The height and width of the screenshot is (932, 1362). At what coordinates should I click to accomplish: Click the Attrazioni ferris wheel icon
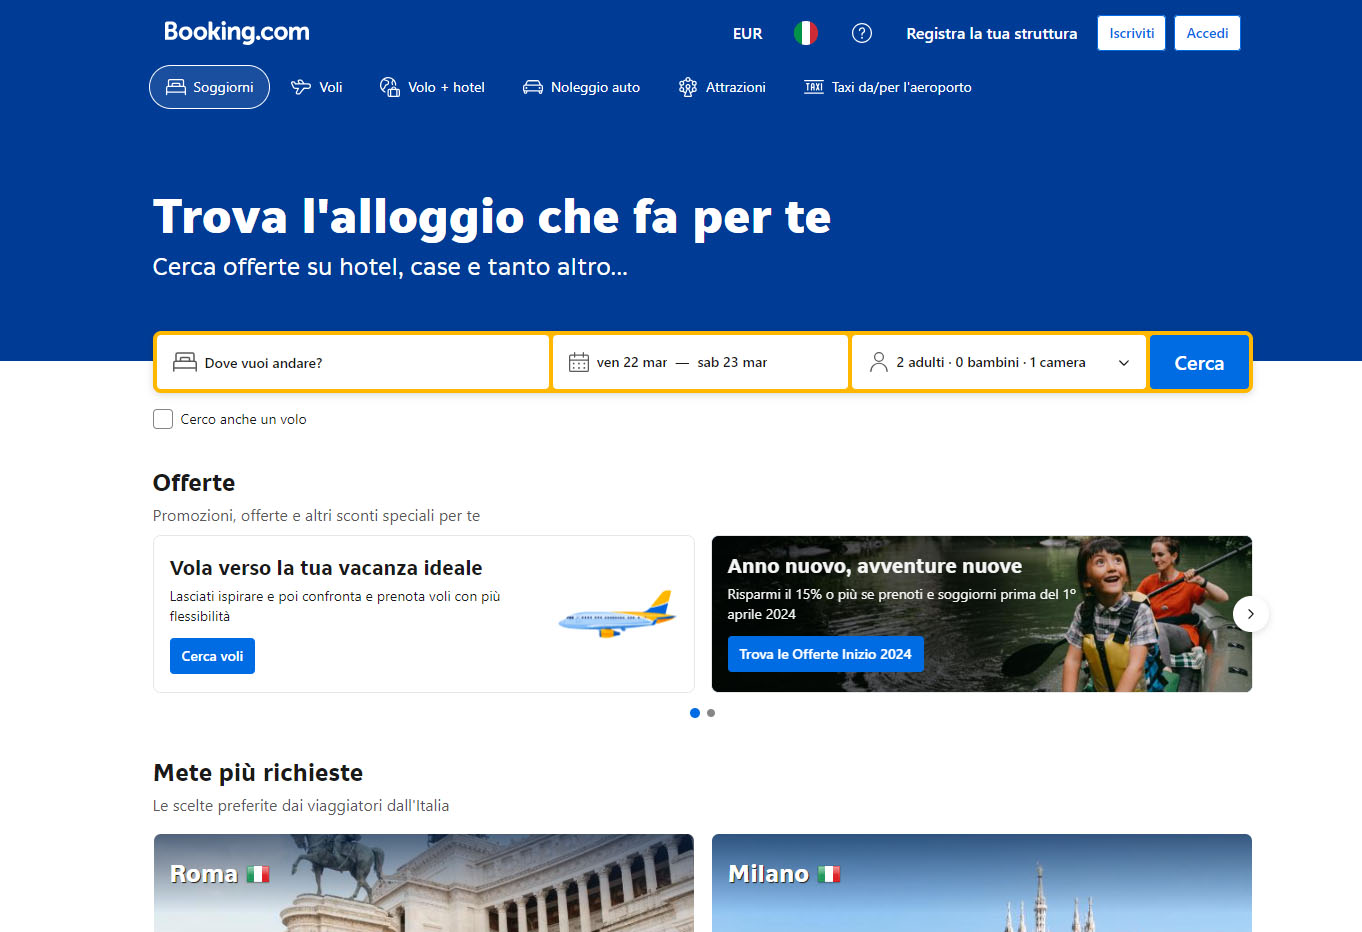click(688, 87)
